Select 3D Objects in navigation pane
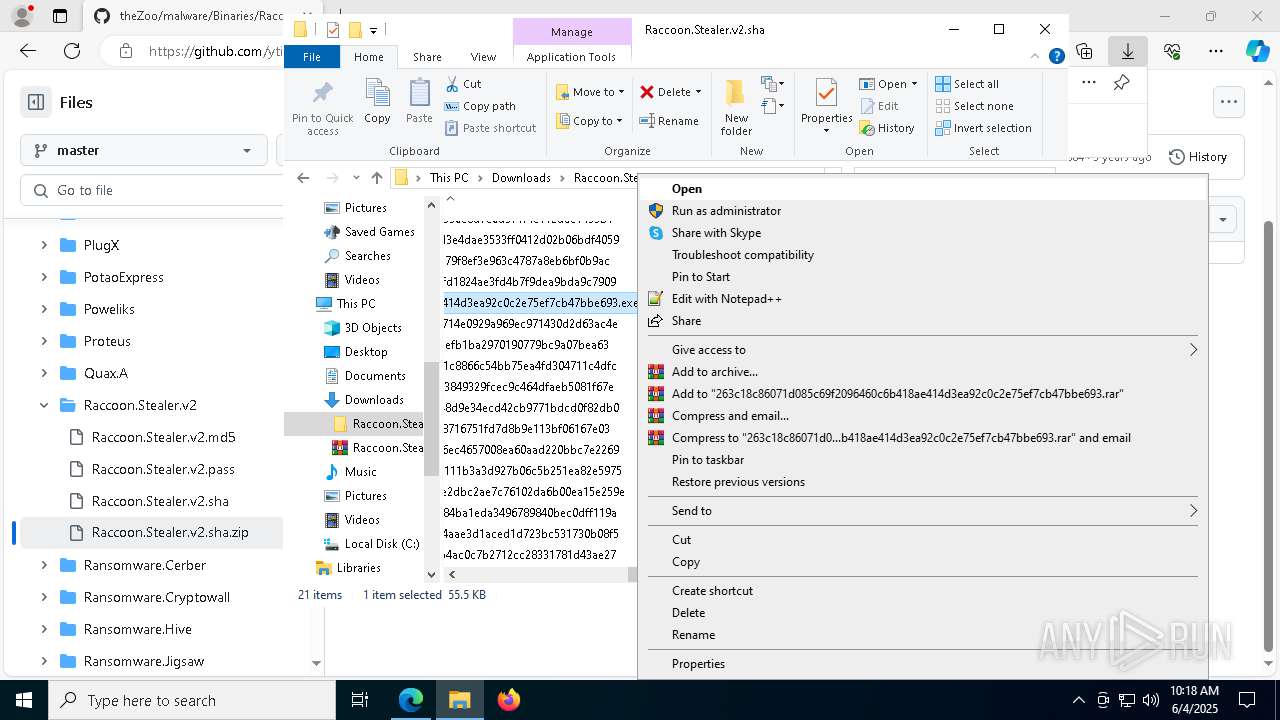The image size is (1280, 720). pyautogui.click(x=373, y=328)
